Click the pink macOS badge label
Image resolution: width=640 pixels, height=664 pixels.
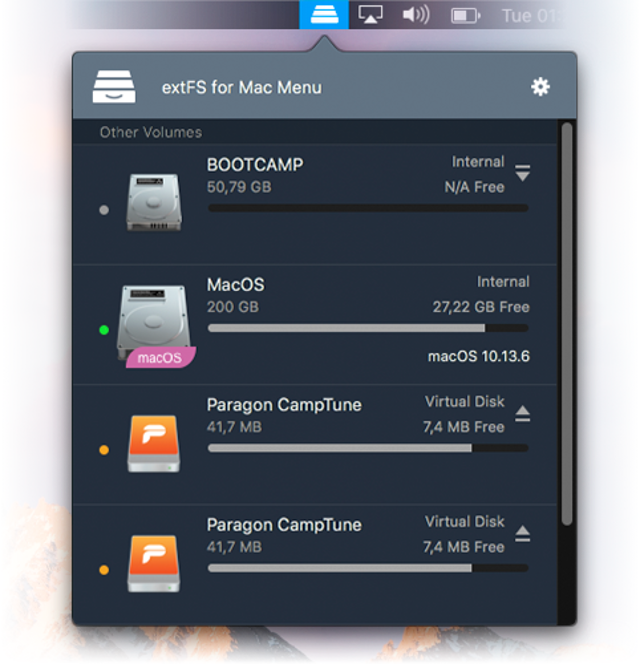[x=161, y=358]
